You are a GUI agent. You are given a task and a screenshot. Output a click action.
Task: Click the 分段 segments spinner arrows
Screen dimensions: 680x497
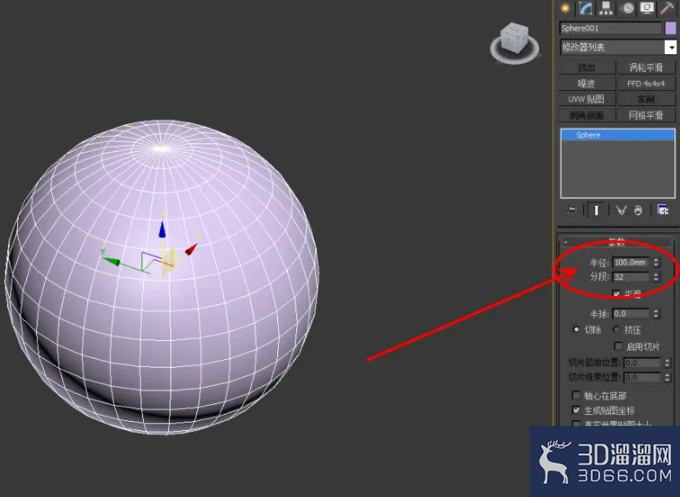pyautogui.click(x=656, y=277)
